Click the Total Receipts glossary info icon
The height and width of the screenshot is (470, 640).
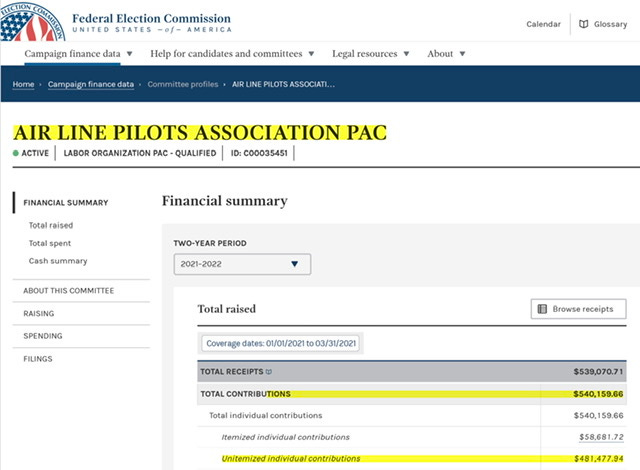(269, 372)
